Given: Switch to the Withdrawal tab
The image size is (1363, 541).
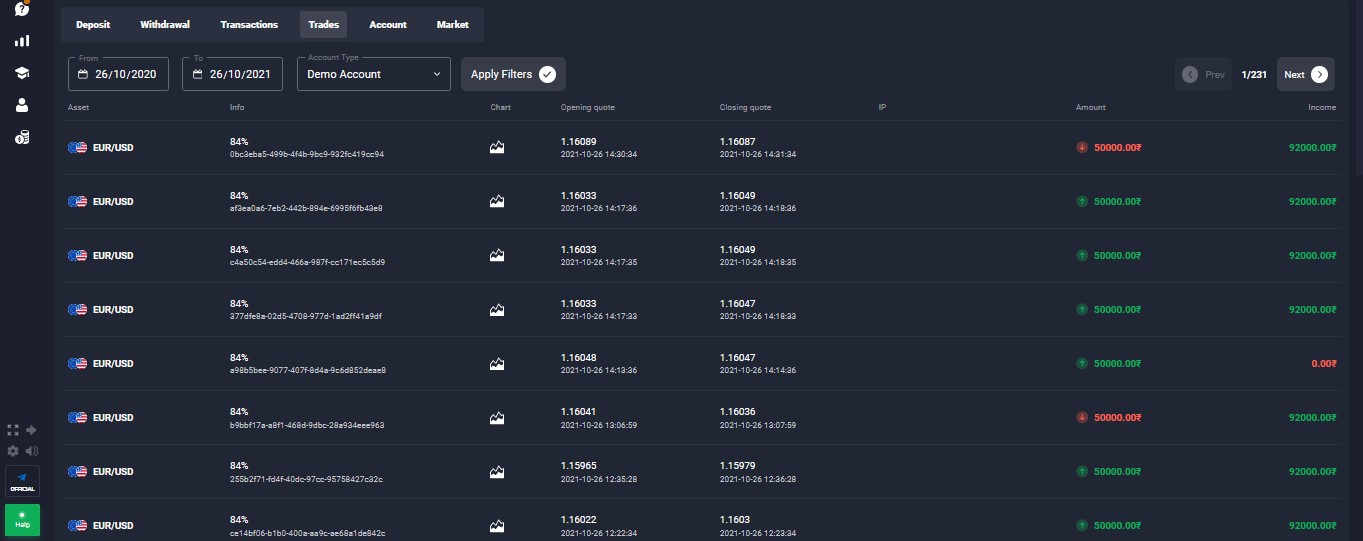Looking at the screenshot, I should 165,25.
